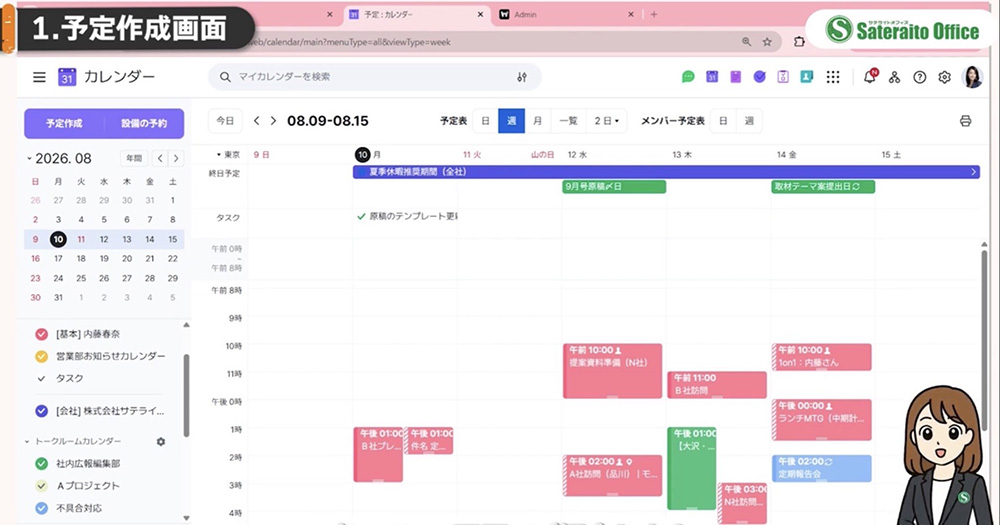Open 1on1：内藤さん event
This screenshot has height=525, width=1000.
coord(821,357)
